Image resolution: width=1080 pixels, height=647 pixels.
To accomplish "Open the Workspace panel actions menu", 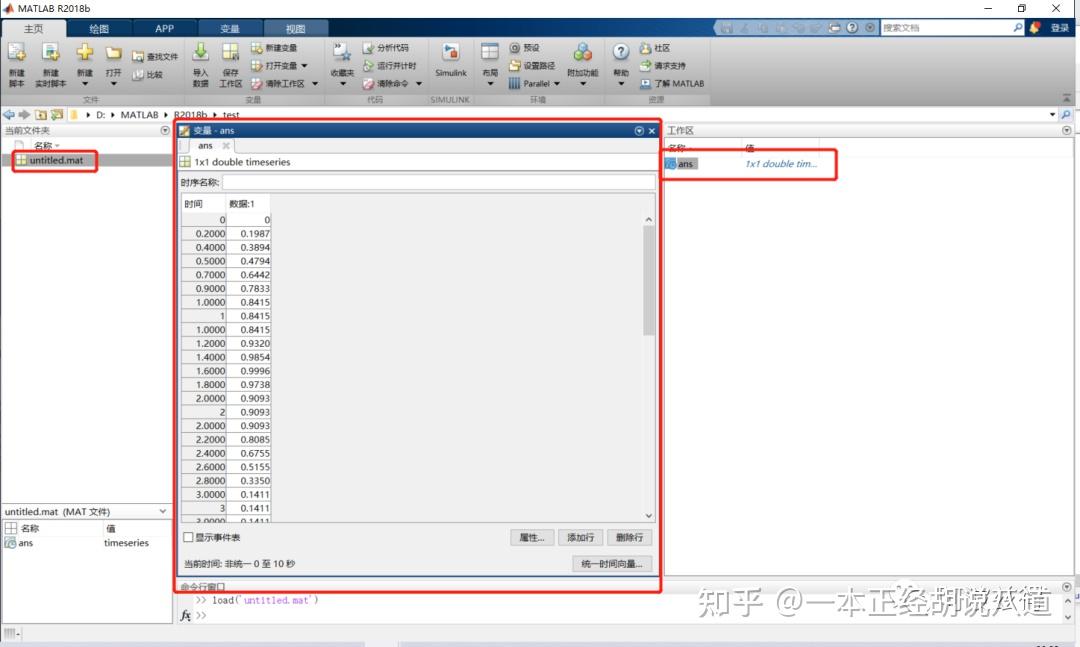I will point(1066,130).
